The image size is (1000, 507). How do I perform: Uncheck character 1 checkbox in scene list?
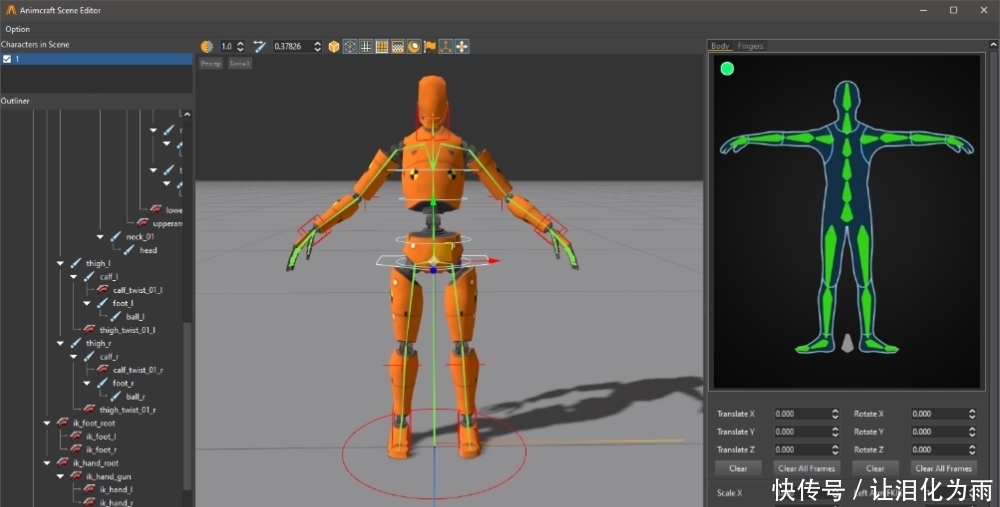7,59
